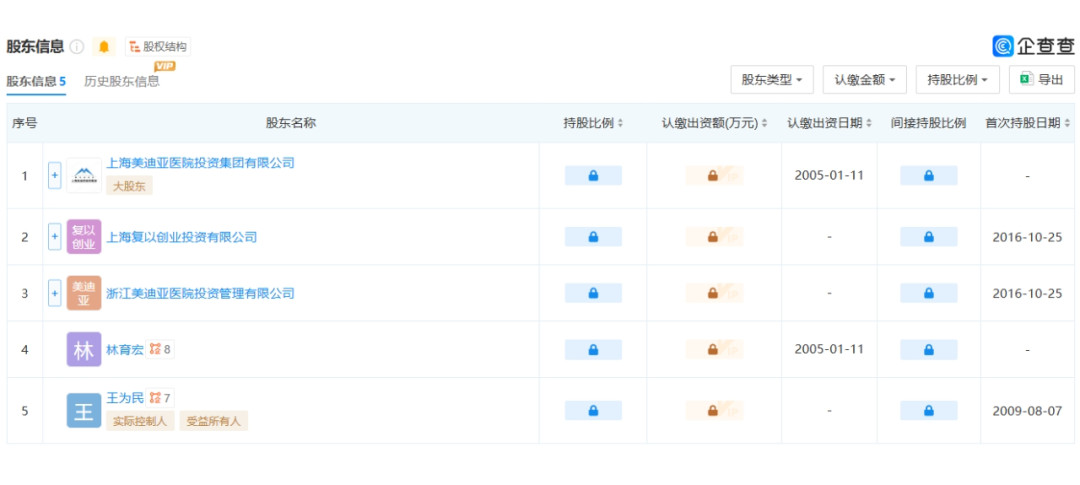Click the 林 purple avatar
The width and height of the screenshot is (1080, 485).
[84, 350]
